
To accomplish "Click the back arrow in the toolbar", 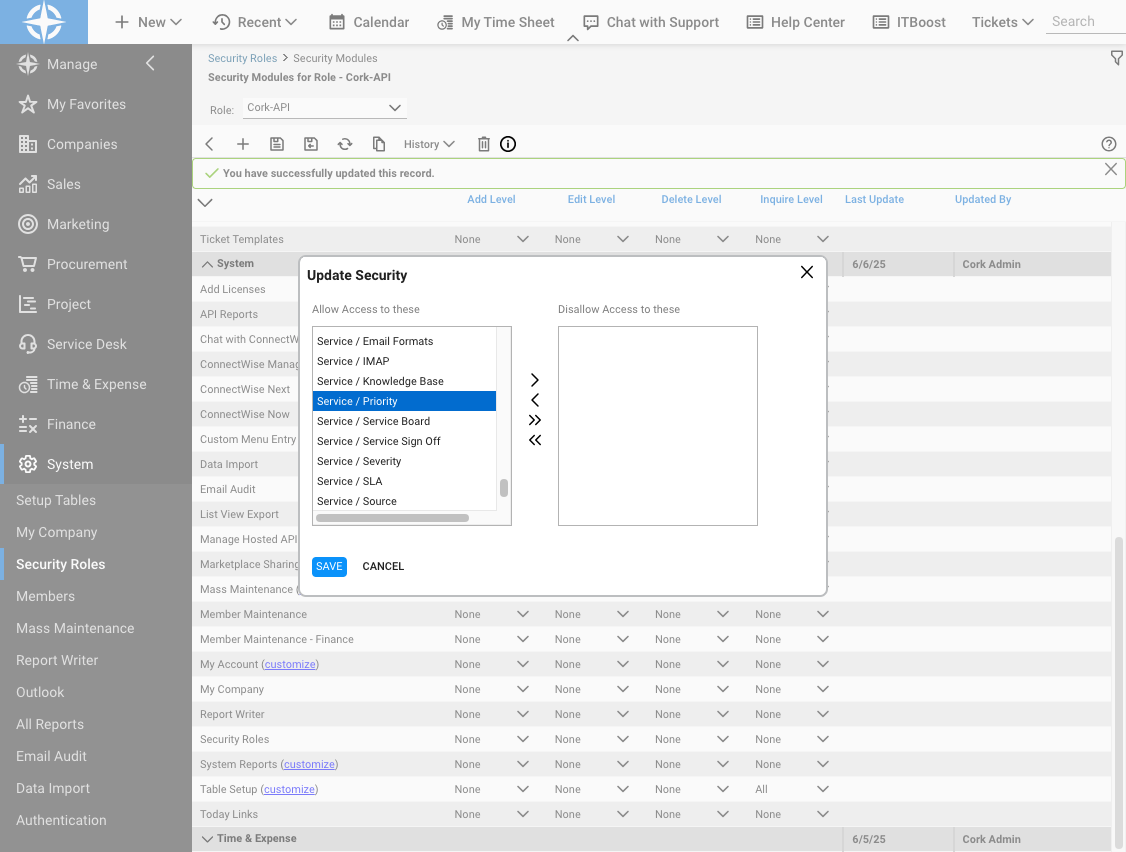I will pos(210,144).
